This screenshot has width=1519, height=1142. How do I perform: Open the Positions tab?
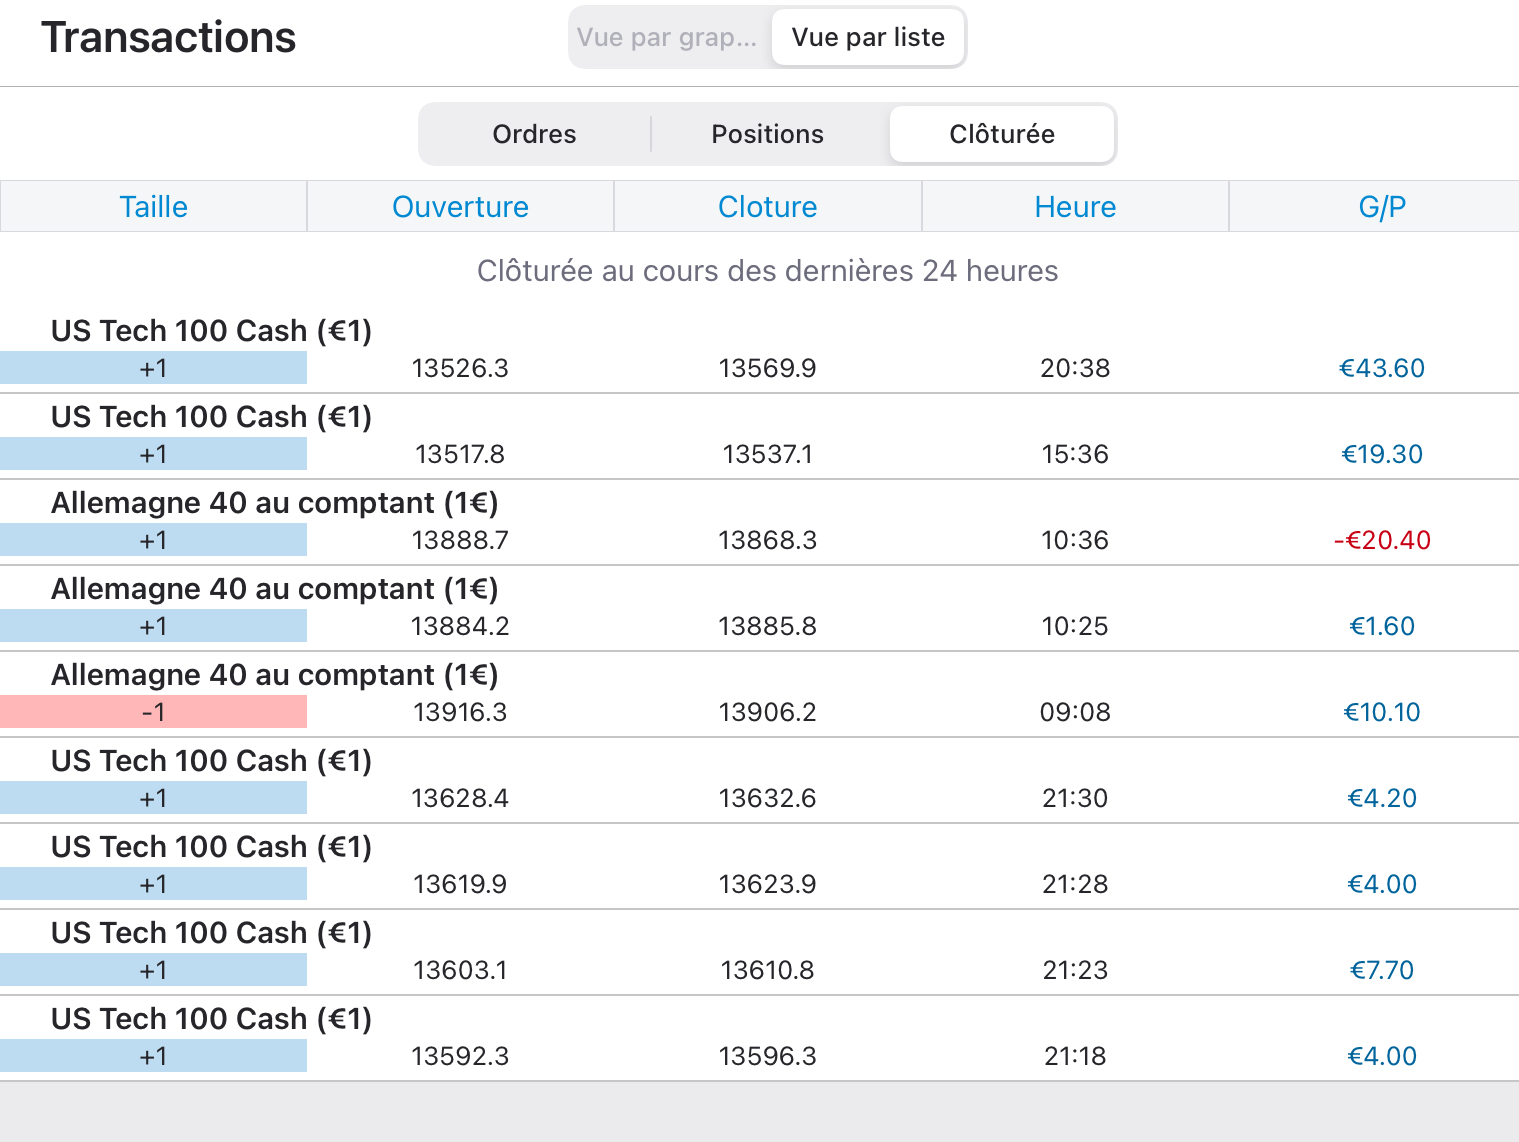pos(767,134)
